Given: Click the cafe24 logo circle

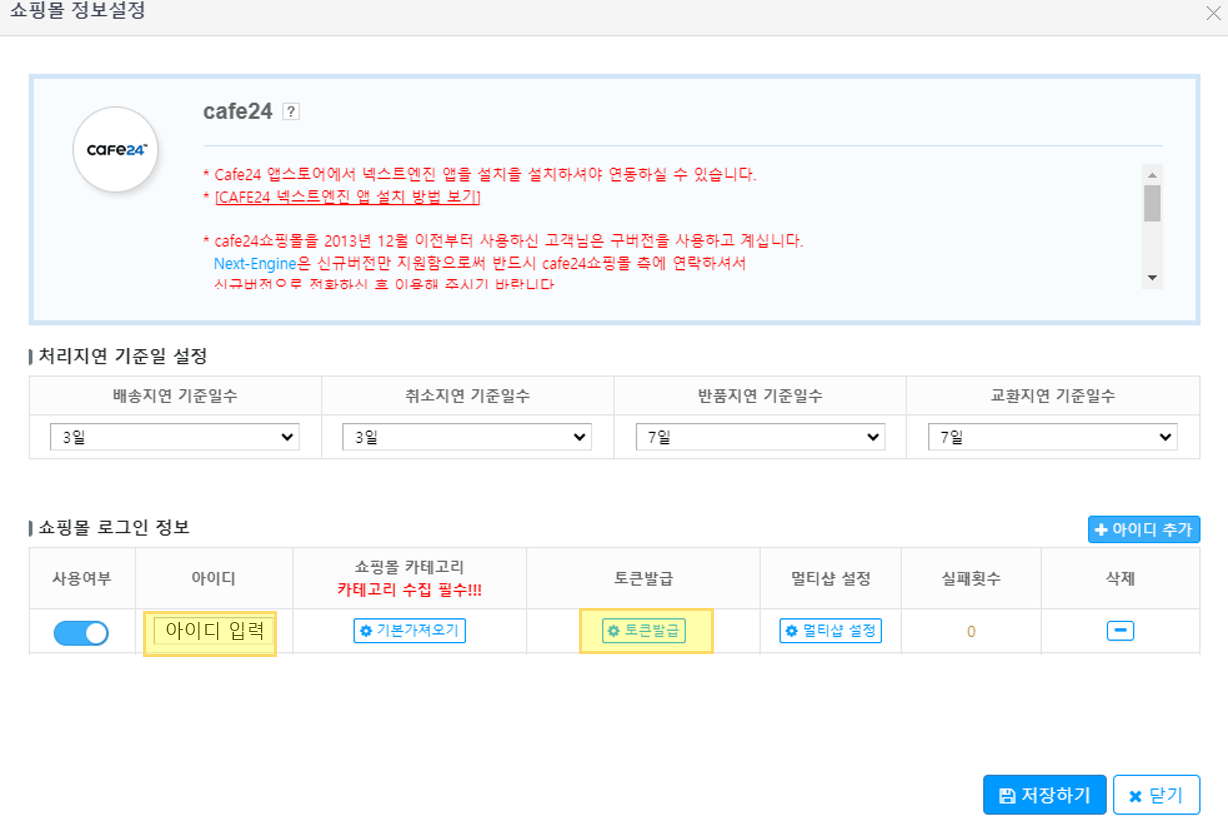Looking at the screenshot, I should [116, 150].
